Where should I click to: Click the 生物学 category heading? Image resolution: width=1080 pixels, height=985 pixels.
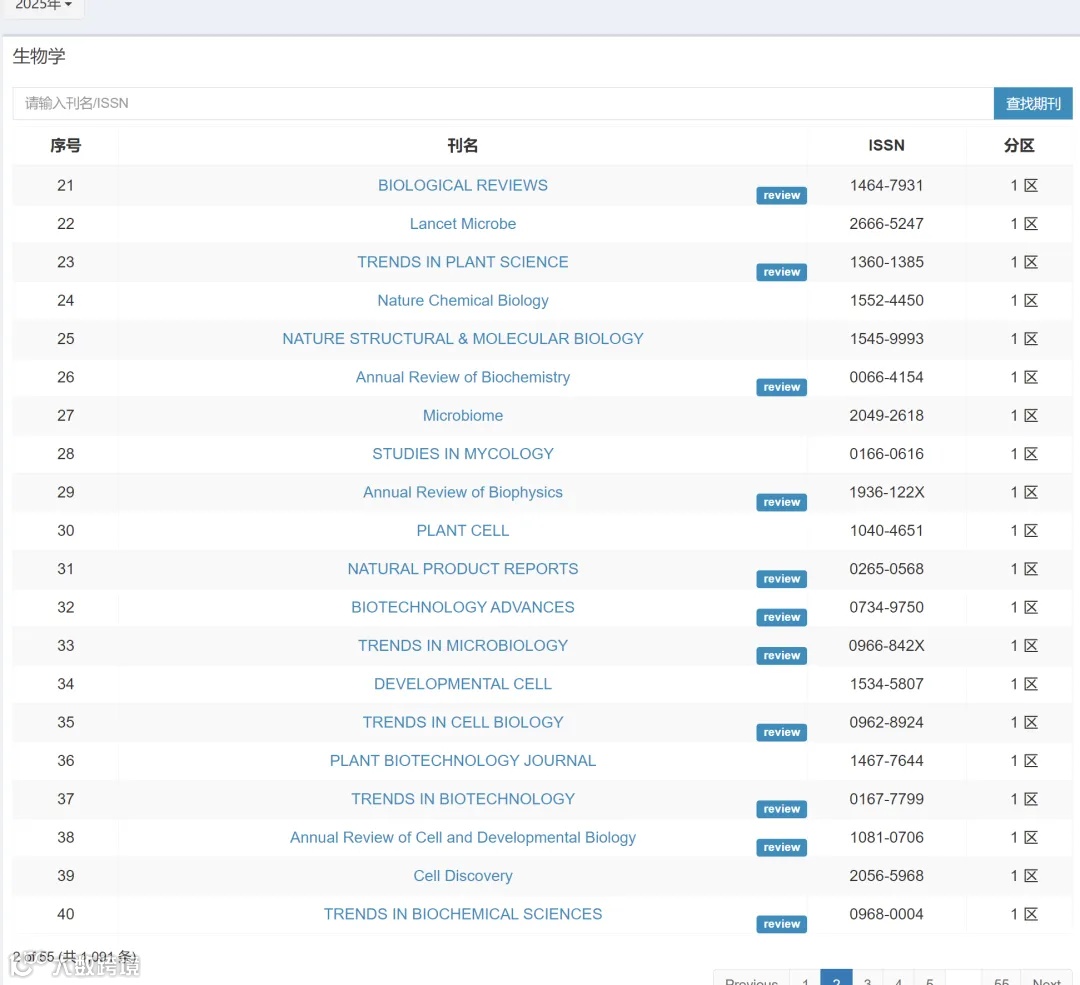[x=39, y=56]
